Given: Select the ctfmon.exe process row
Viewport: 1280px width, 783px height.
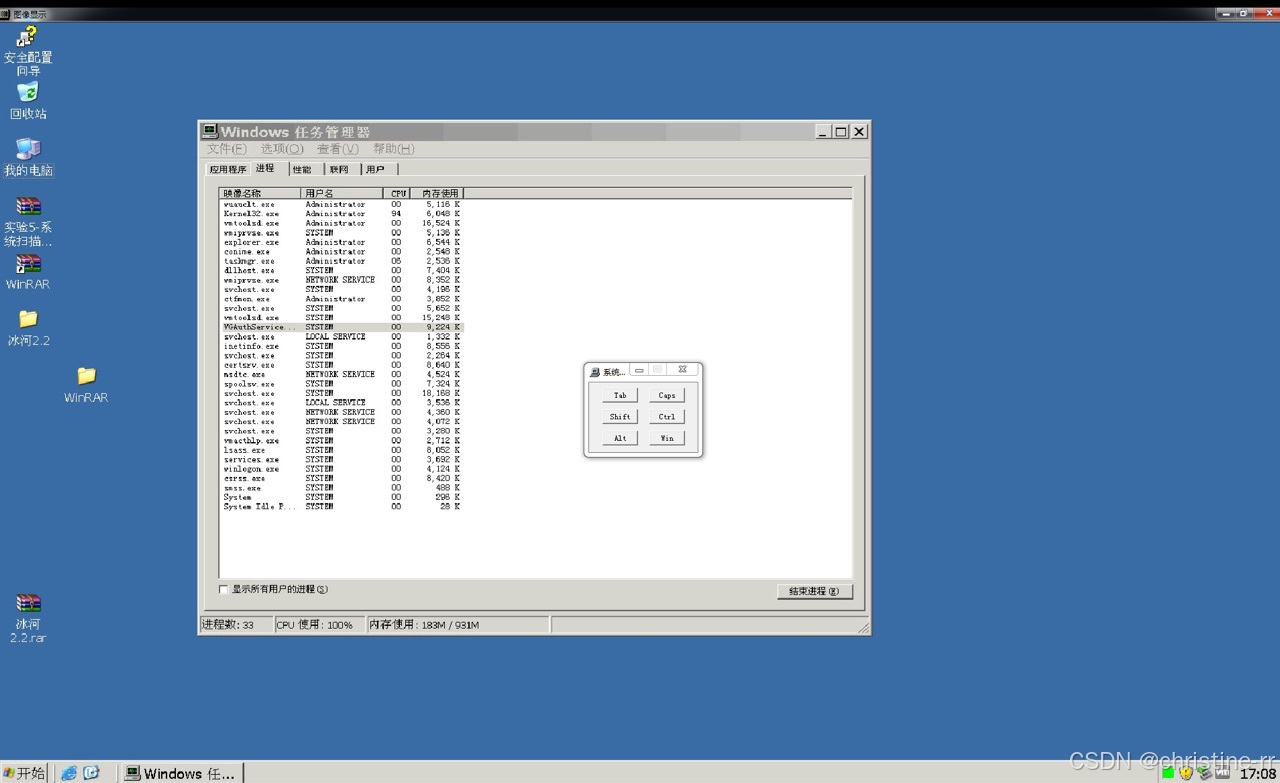Looking at the screenshot, I should pyautogui.click(x=342, y=299).
